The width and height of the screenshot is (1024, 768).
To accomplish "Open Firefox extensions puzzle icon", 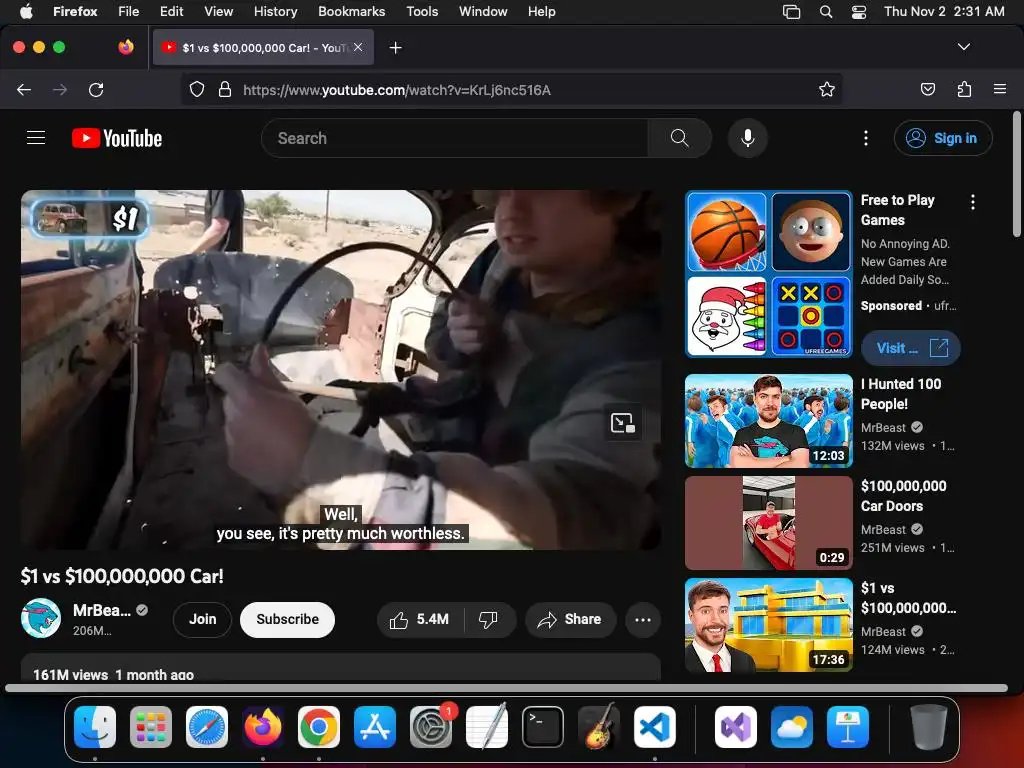I will coord(964,89).
